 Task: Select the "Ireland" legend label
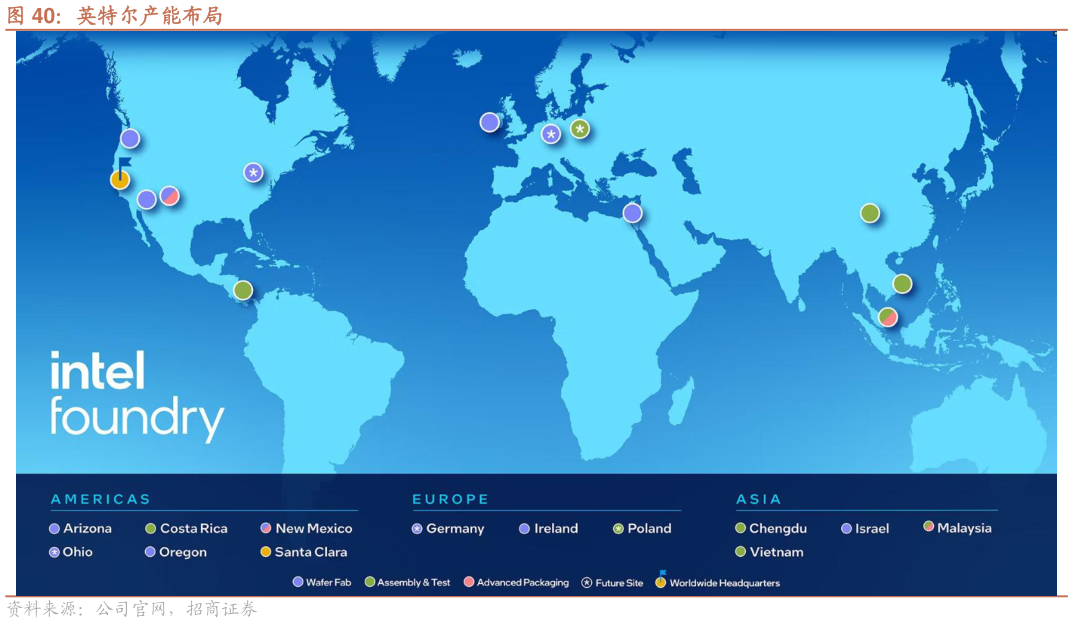coord(556,529)
